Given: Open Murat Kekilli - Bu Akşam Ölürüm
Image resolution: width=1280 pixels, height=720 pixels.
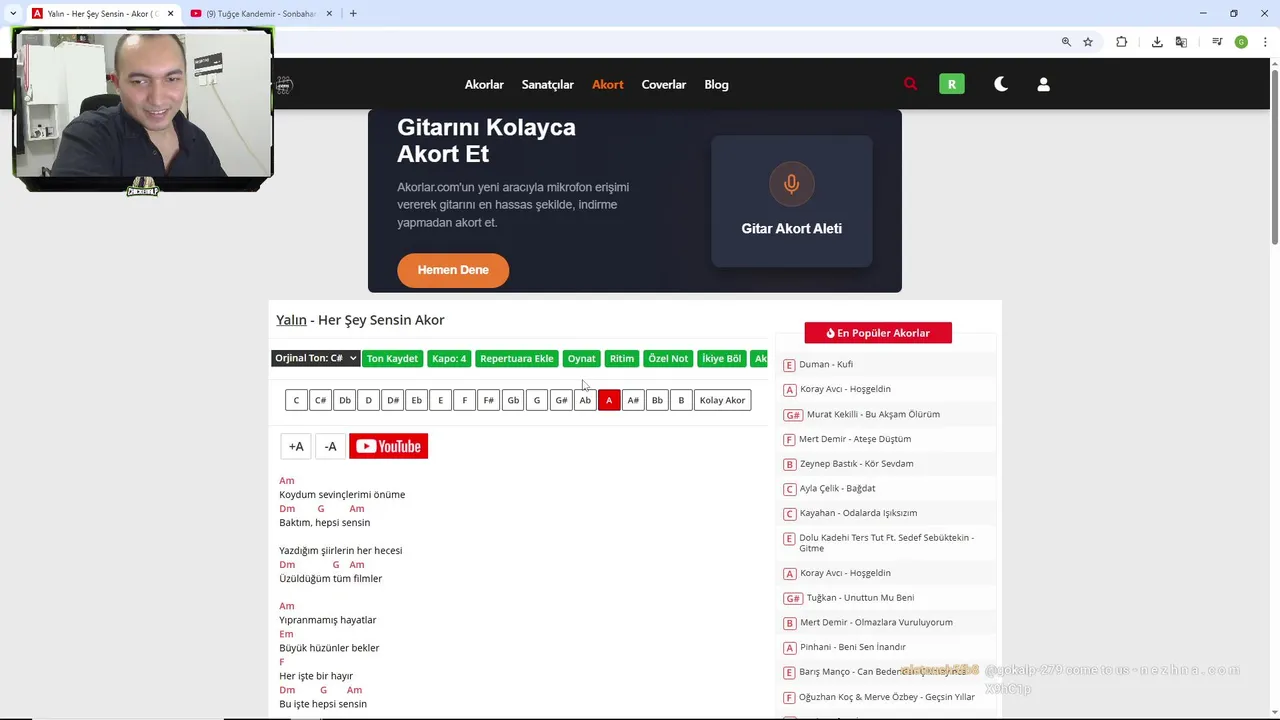Looking at the screenshot, I should coord(873,414).
